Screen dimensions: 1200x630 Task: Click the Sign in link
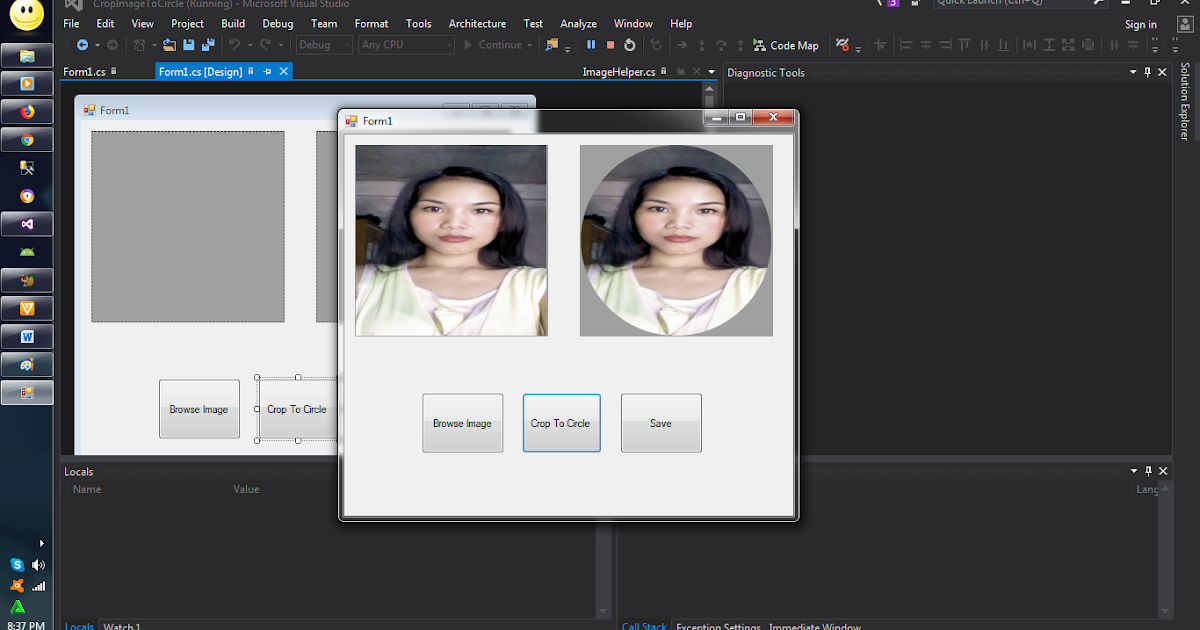1141,25
